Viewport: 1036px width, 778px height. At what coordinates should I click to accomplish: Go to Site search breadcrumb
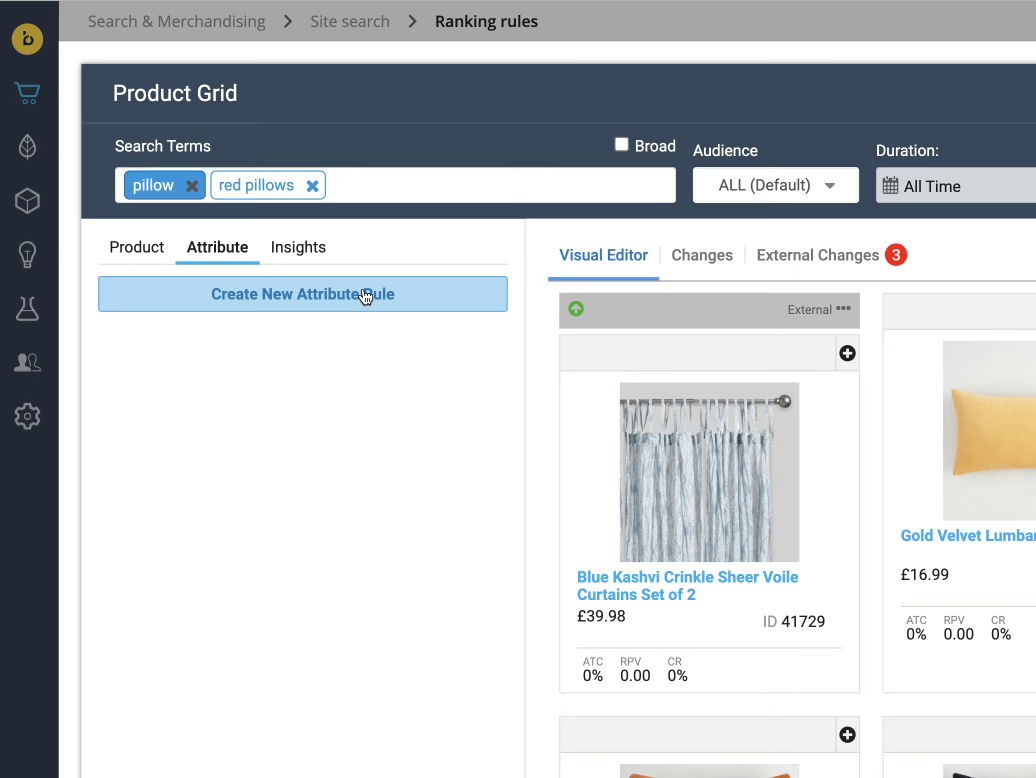(x=350, y=21)
